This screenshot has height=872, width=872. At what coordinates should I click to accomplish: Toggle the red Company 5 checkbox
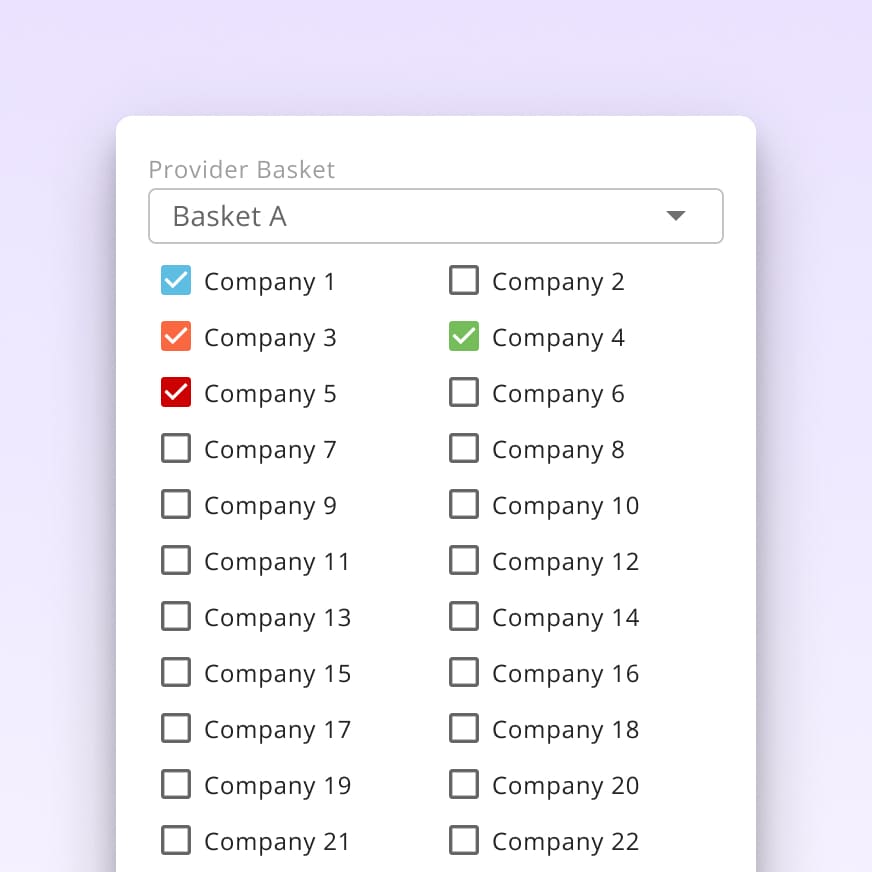pyautogui.click(x=176, y=393)
